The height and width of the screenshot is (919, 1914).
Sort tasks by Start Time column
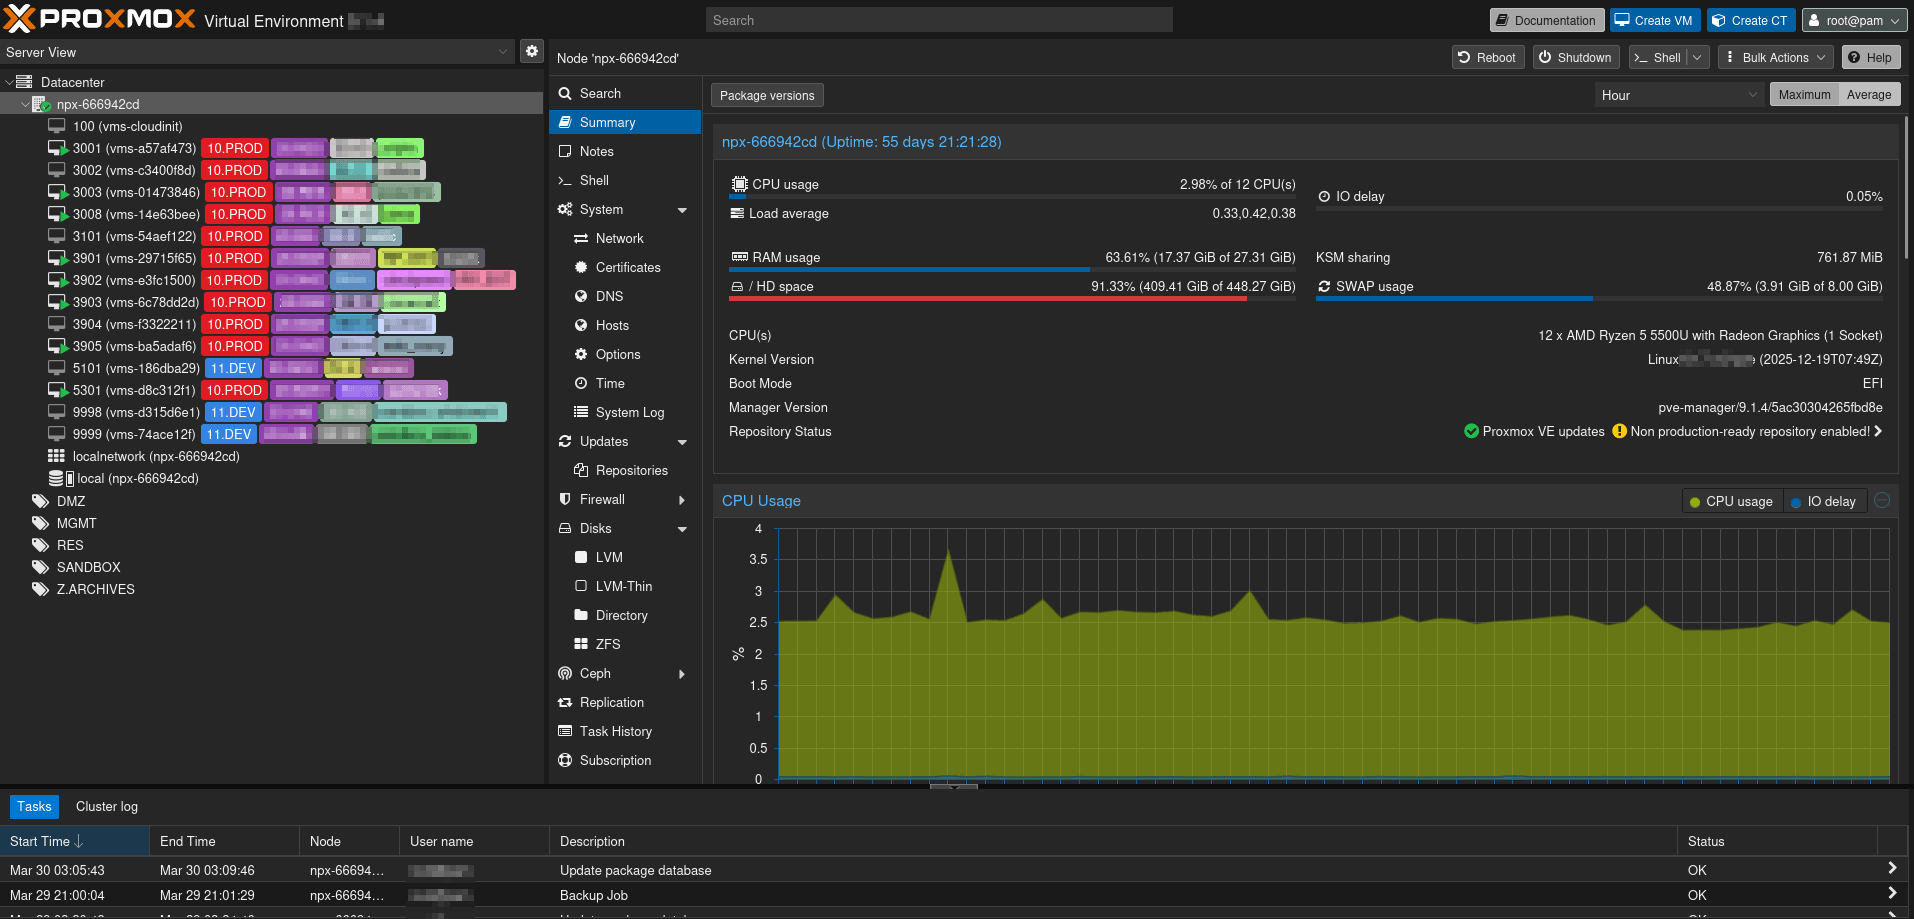74,841
